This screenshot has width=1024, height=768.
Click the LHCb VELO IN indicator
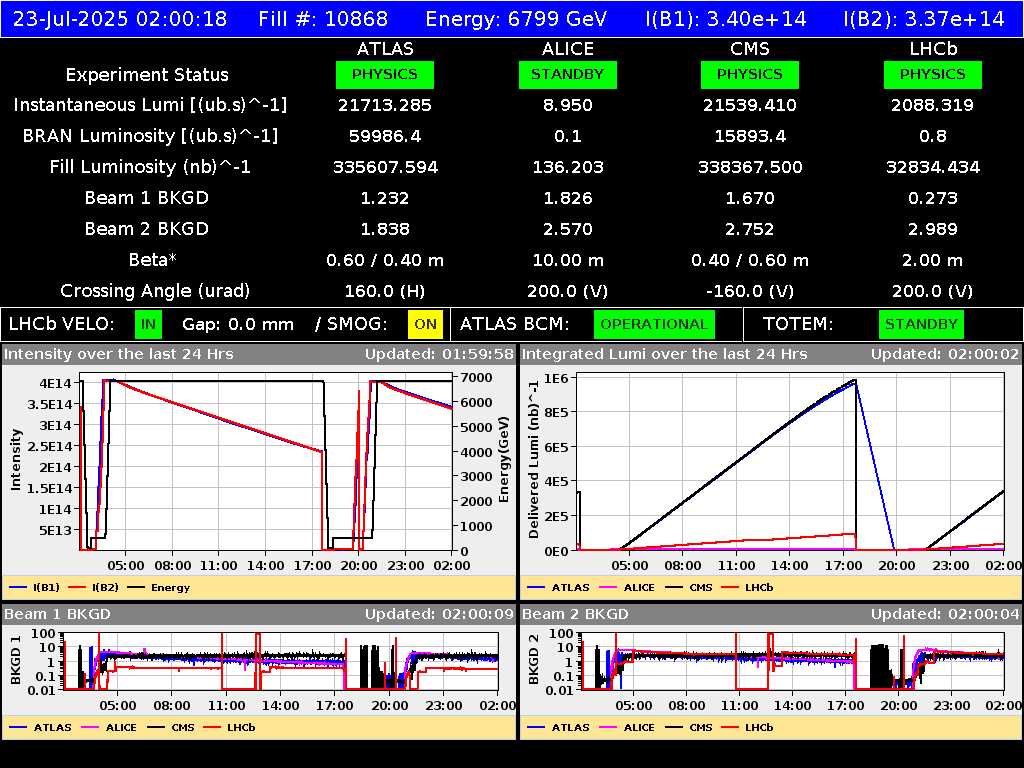[149, 325]
